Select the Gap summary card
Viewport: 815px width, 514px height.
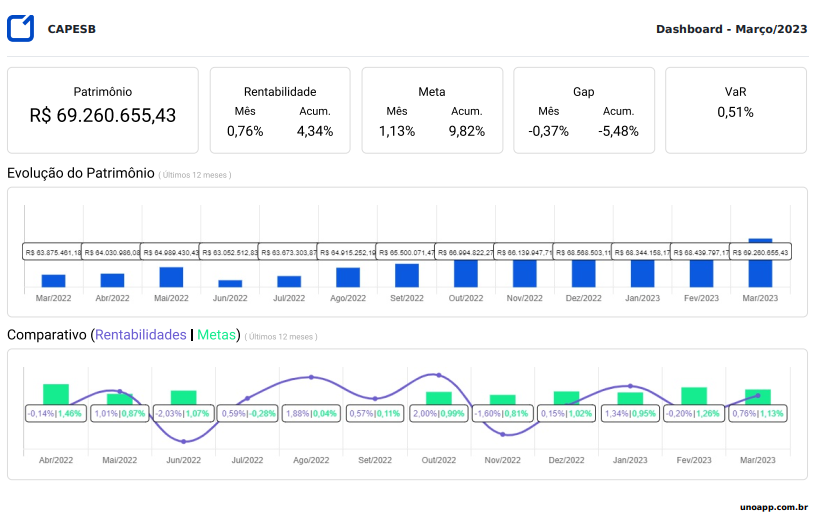click(584, 110)
